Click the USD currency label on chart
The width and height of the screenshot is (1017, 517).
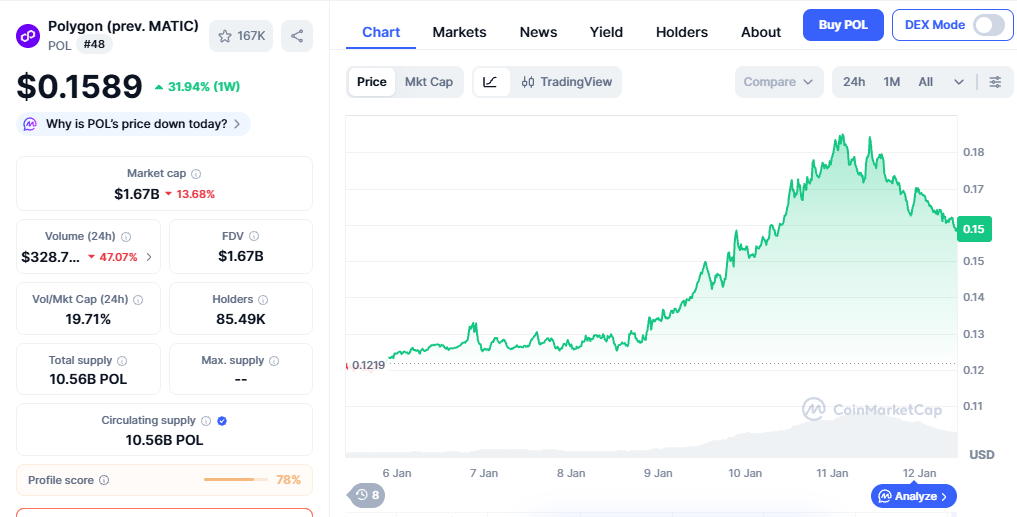click(981, 455)
